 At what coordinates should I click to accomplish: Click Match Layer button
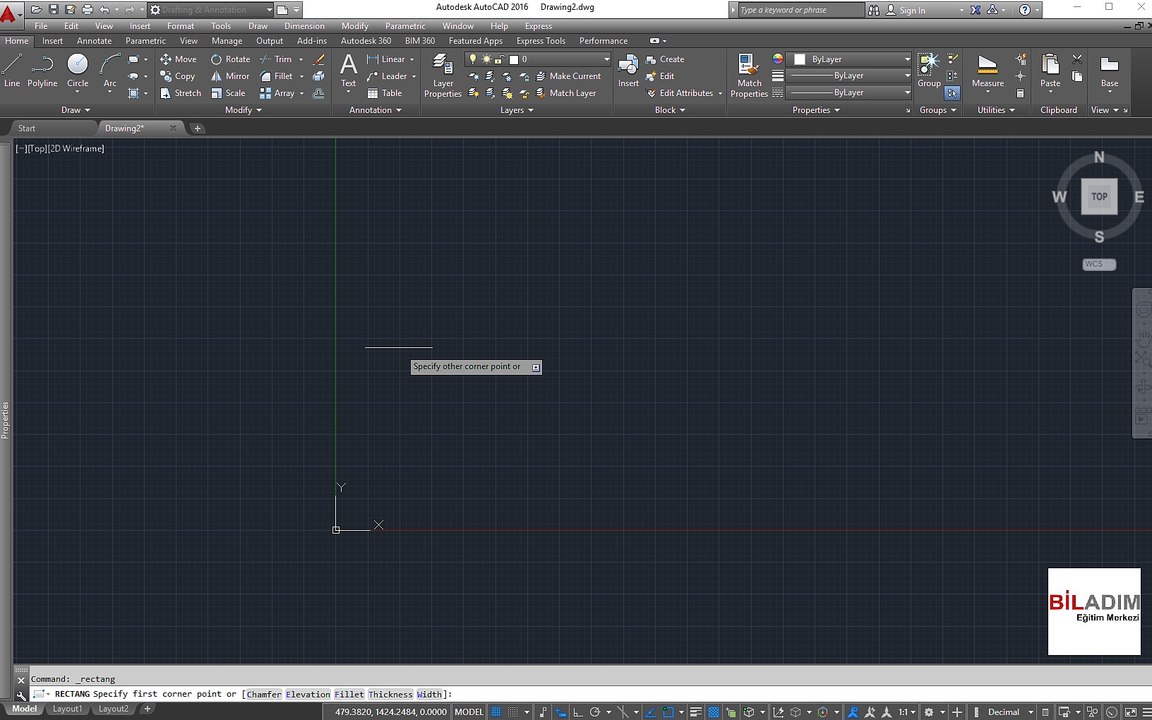(x=566, y=93)
